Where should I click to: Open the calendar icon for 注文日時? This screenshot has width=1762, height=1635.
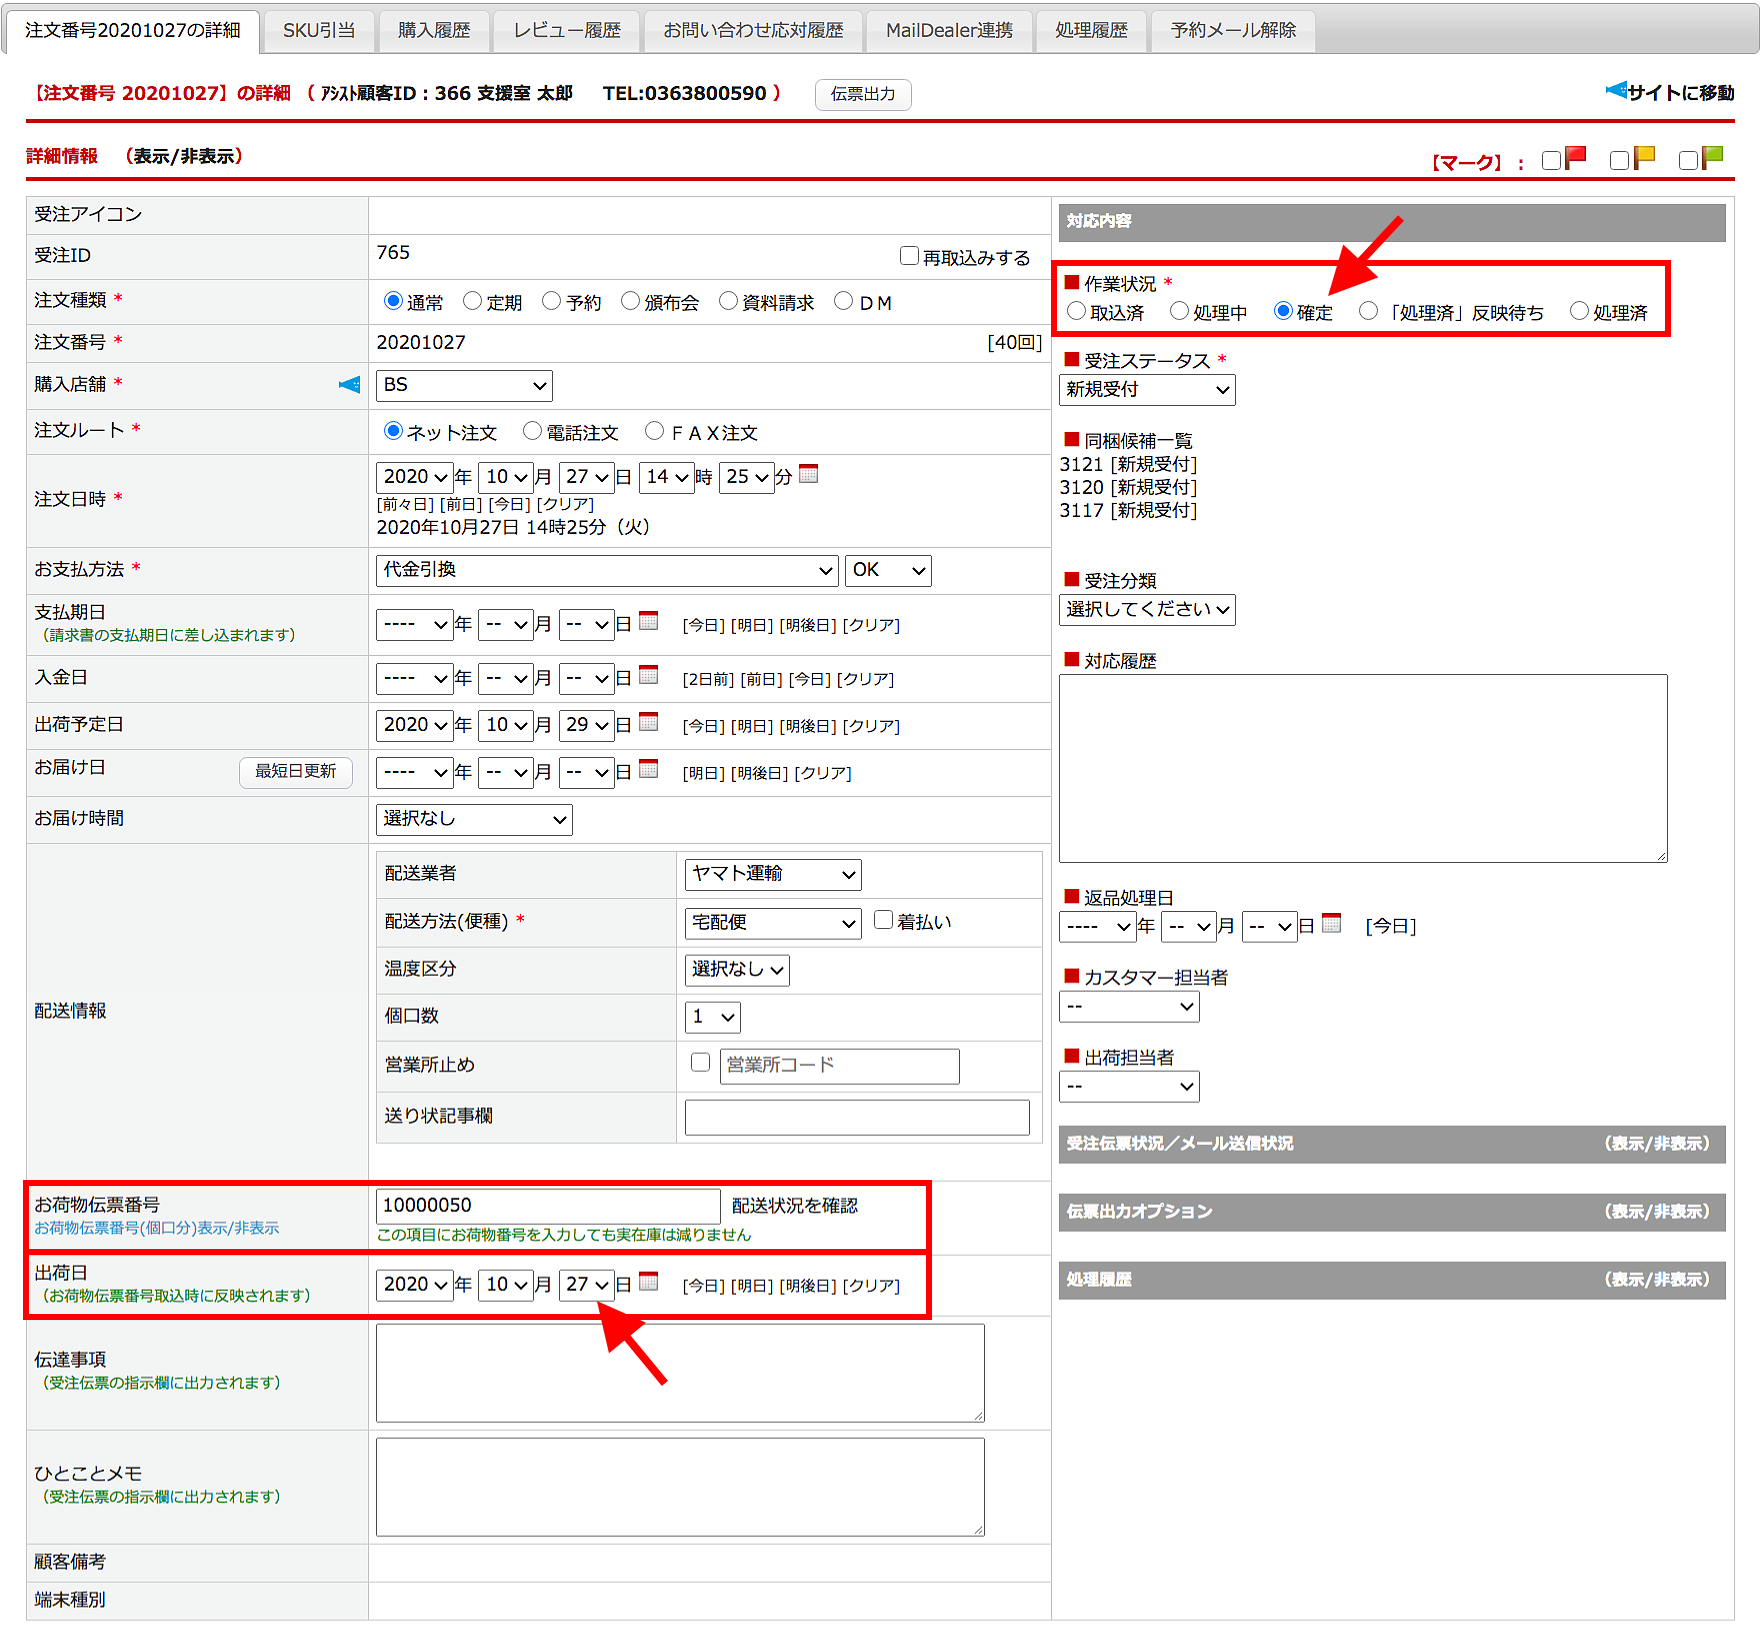(808, 474)
